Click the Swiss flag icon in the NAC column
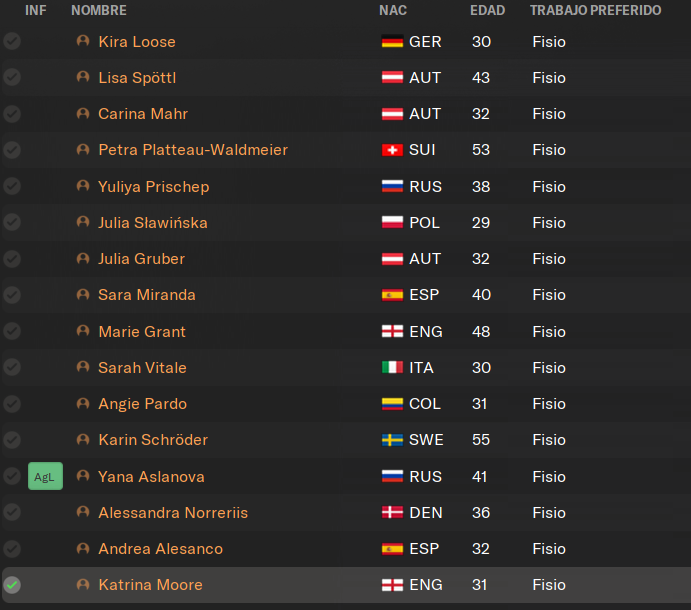This screenshot has width=691, height=610. 392,150
